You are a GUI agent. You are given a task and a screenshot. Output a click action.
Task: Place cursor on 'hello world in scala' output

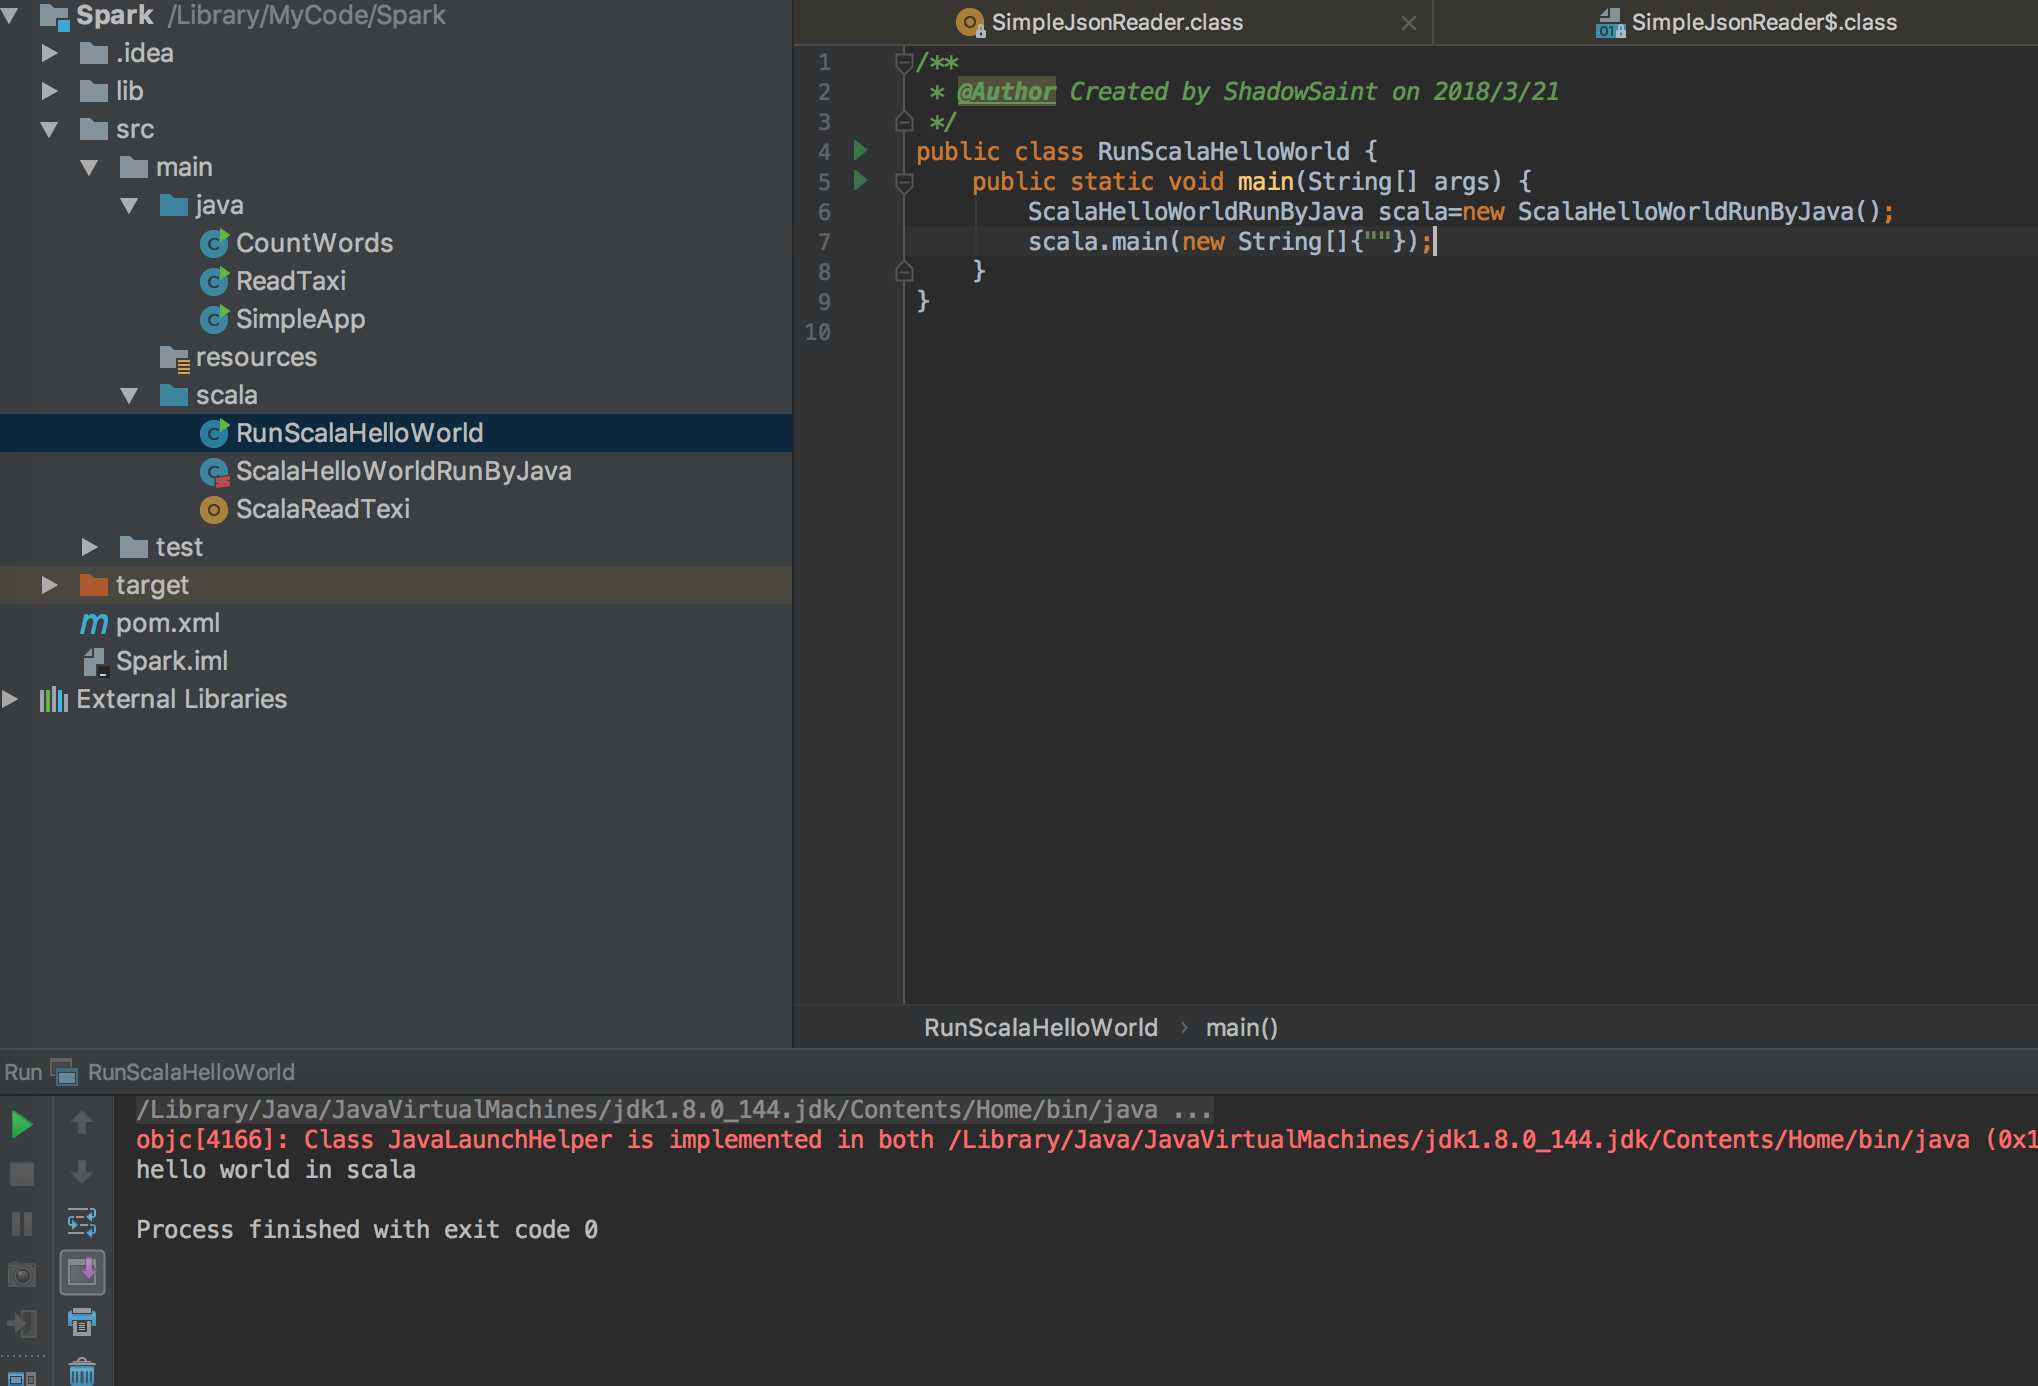tap(276, 1169)
